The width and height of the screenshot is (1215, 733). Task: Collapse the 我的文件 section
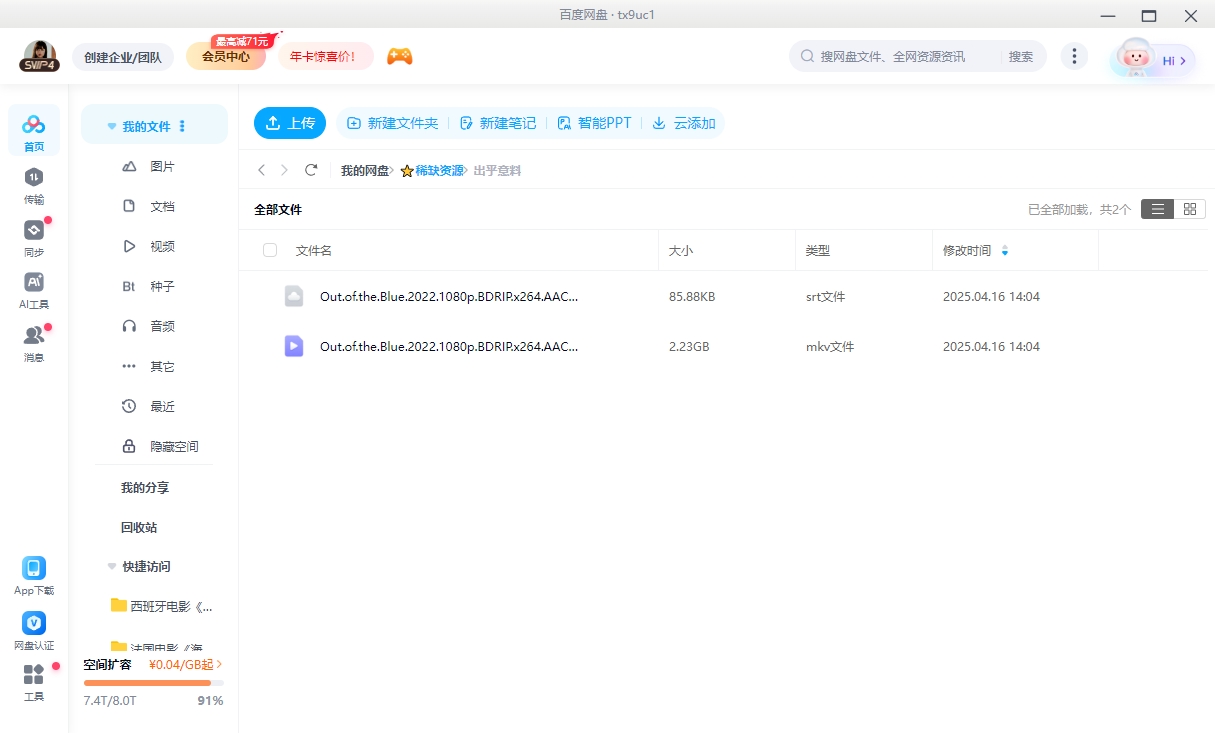click(x=111, y=124)
